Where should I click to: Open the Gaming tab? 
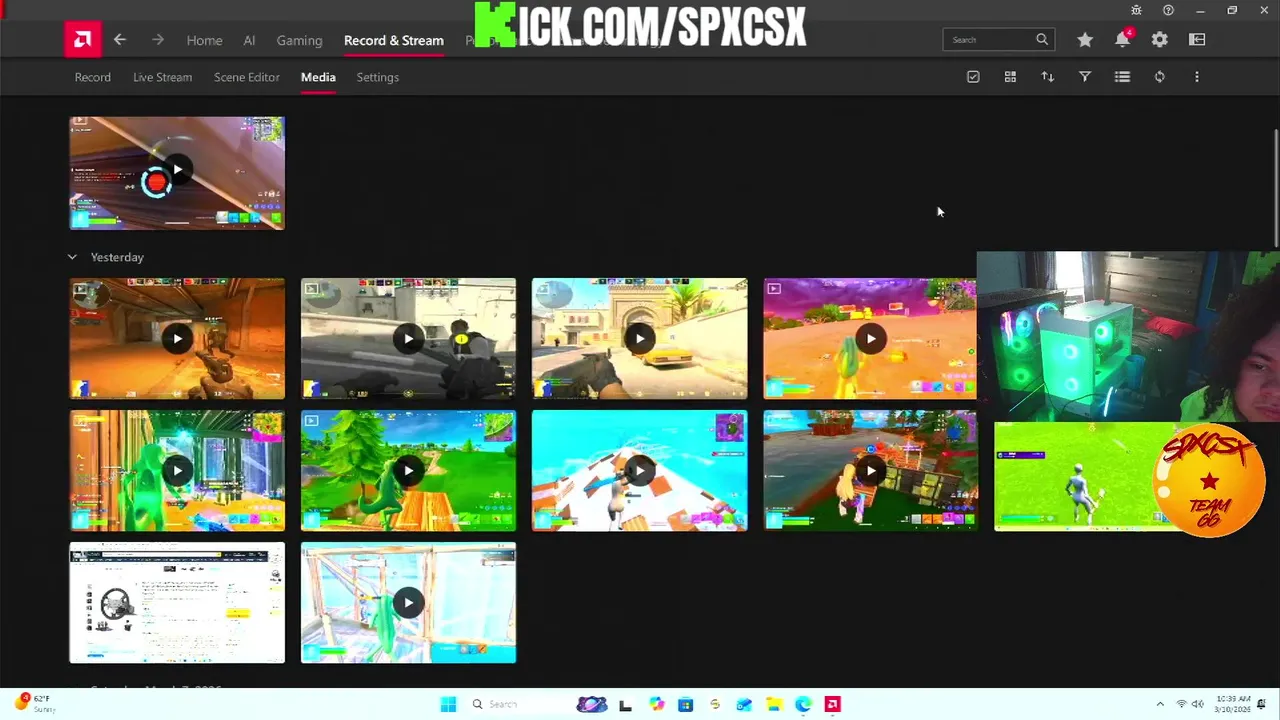(x=299, y=40)
